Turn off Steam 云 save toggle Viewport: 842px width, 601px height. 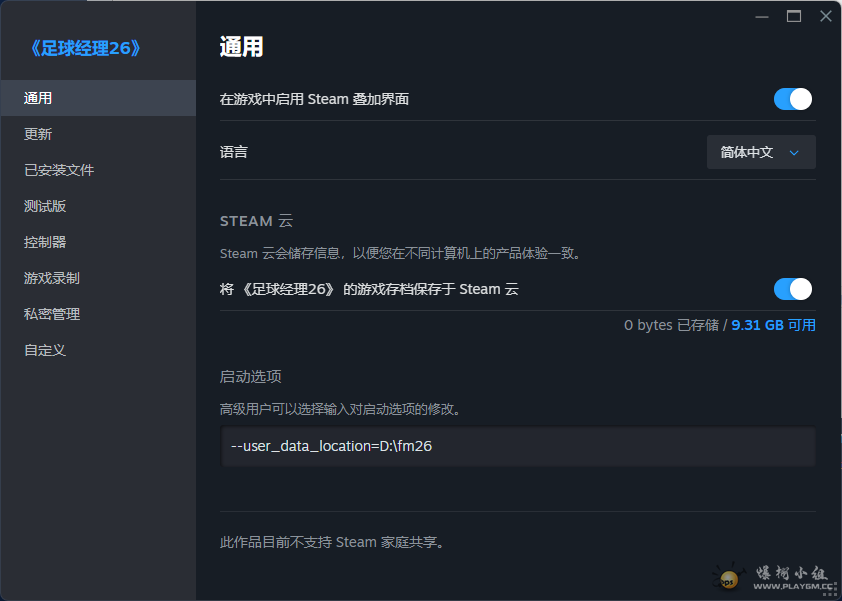(792, 289)
